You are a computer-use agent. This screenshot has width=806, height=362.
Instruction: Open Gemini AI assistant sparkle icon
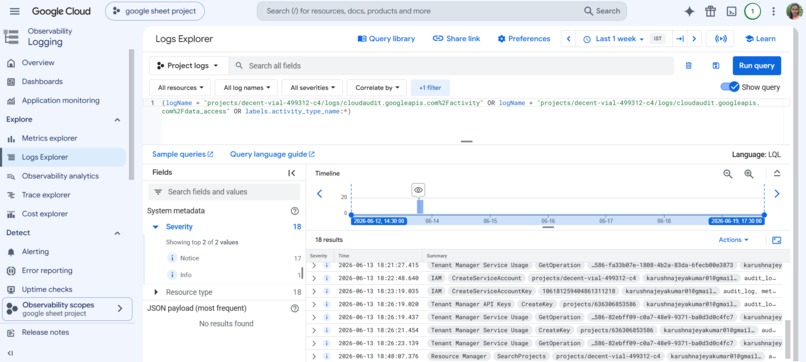pos(689,11)
